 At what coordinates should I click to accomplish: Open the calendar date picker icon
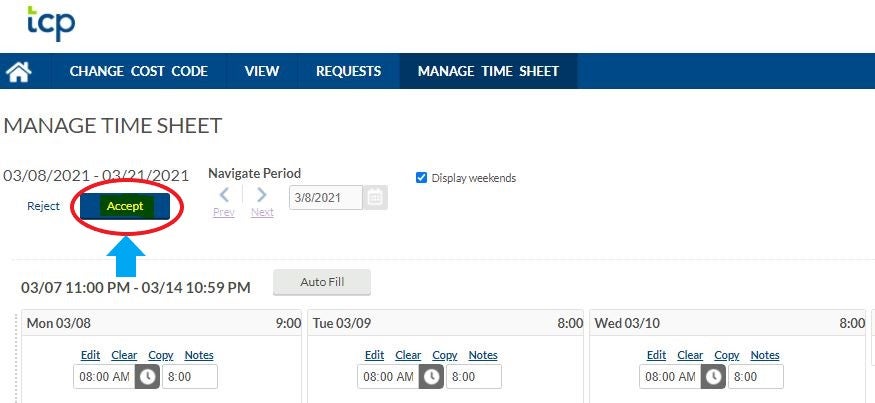(x=375, y=197)
